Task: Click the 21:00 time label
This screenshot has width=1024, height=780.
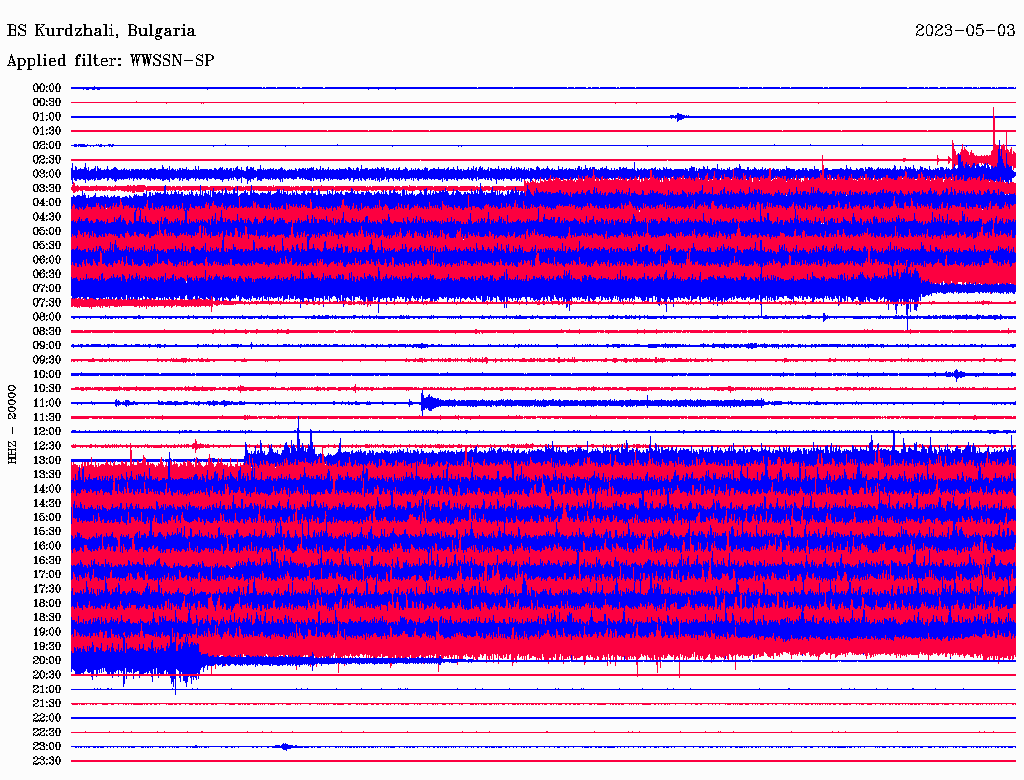Action: point(47,689)
